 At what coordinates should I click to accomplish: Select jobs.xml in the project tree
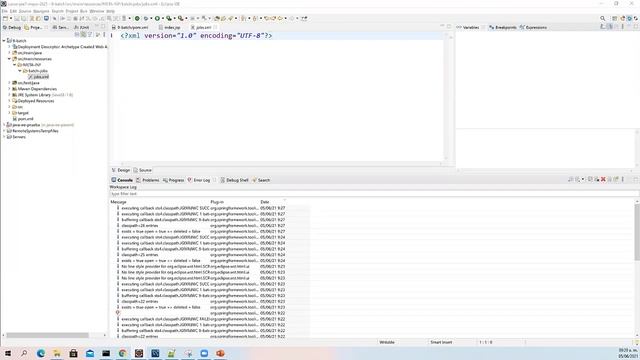(x=38, y=77)
